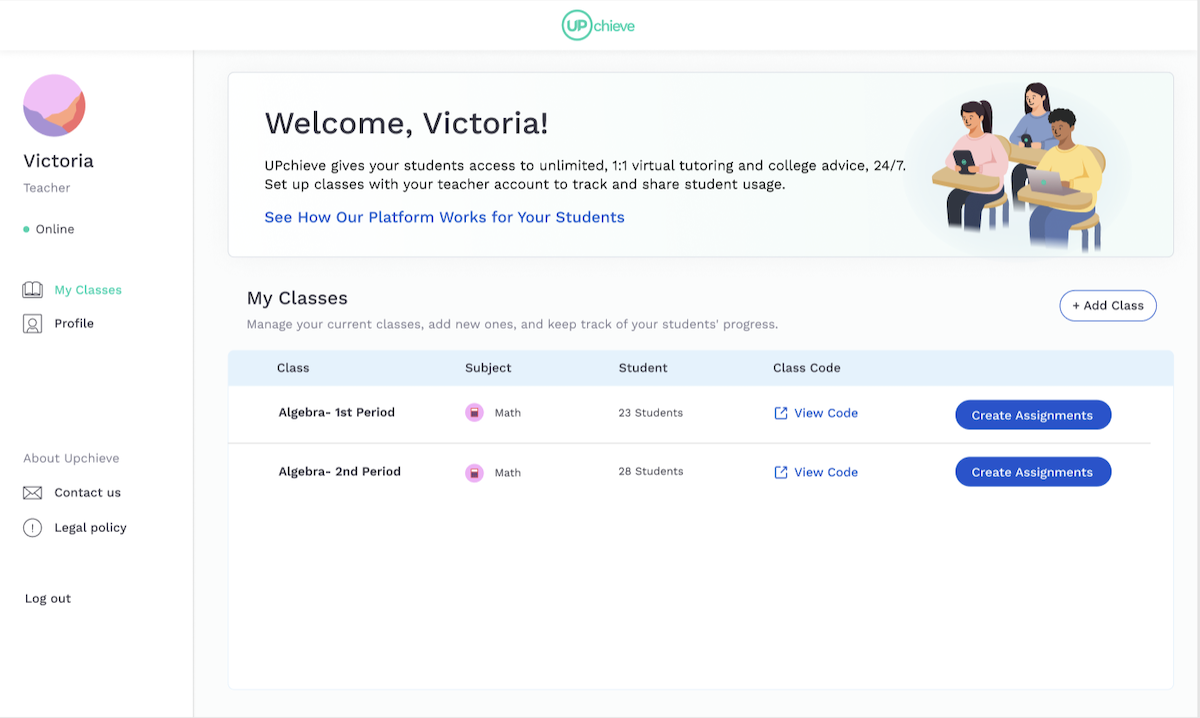Screen dimensions: 1200x718
Task: Create Assignments for Algebra 2nd Period
Action: (1032, 472)
